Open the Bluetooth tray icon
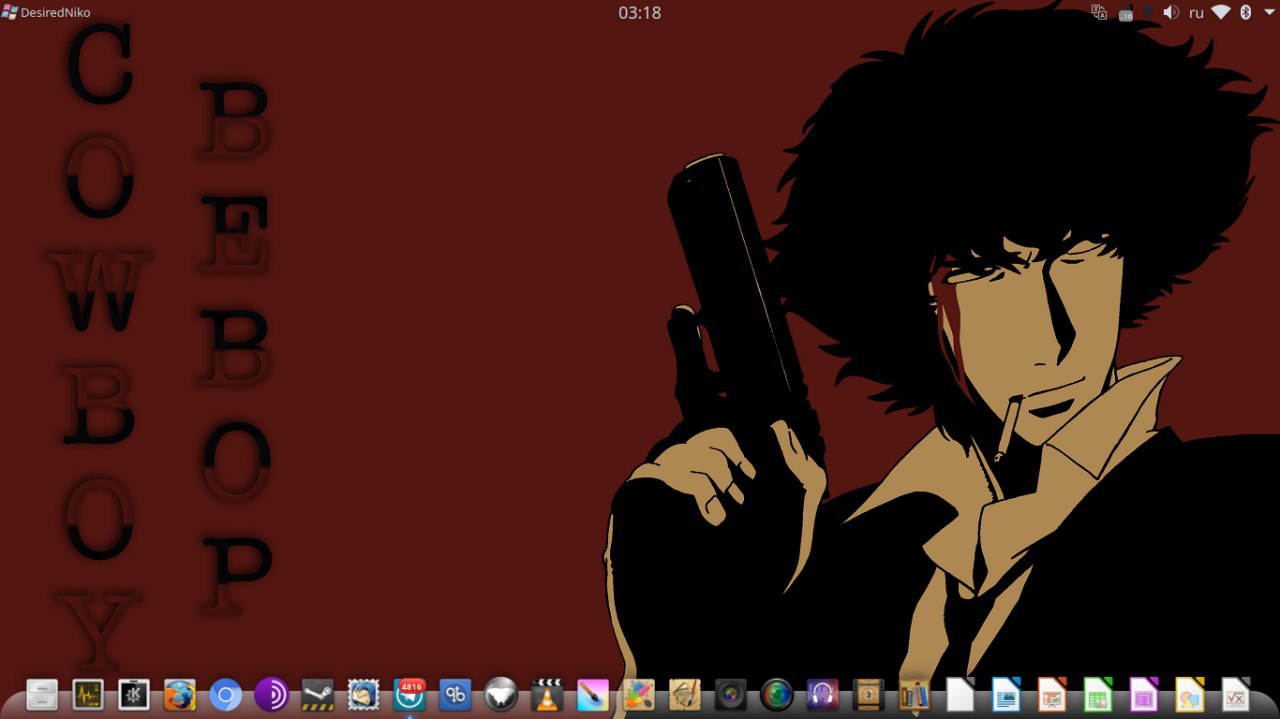 [1246, 12]
